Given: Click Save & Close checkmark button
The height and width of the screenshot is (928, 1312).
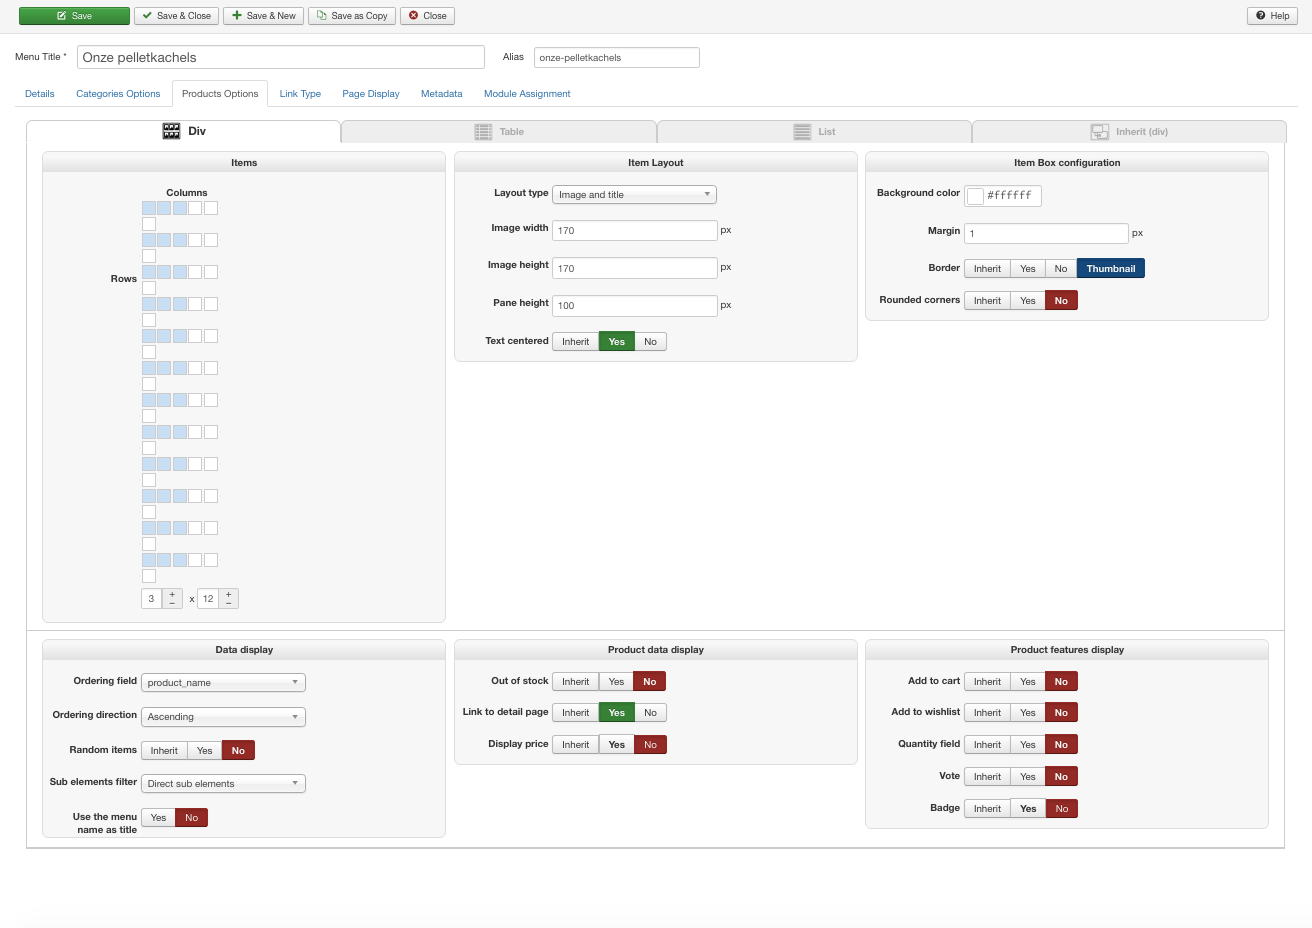Looking at the screenshot, I should pyautogui.click(x=176, y=16).
